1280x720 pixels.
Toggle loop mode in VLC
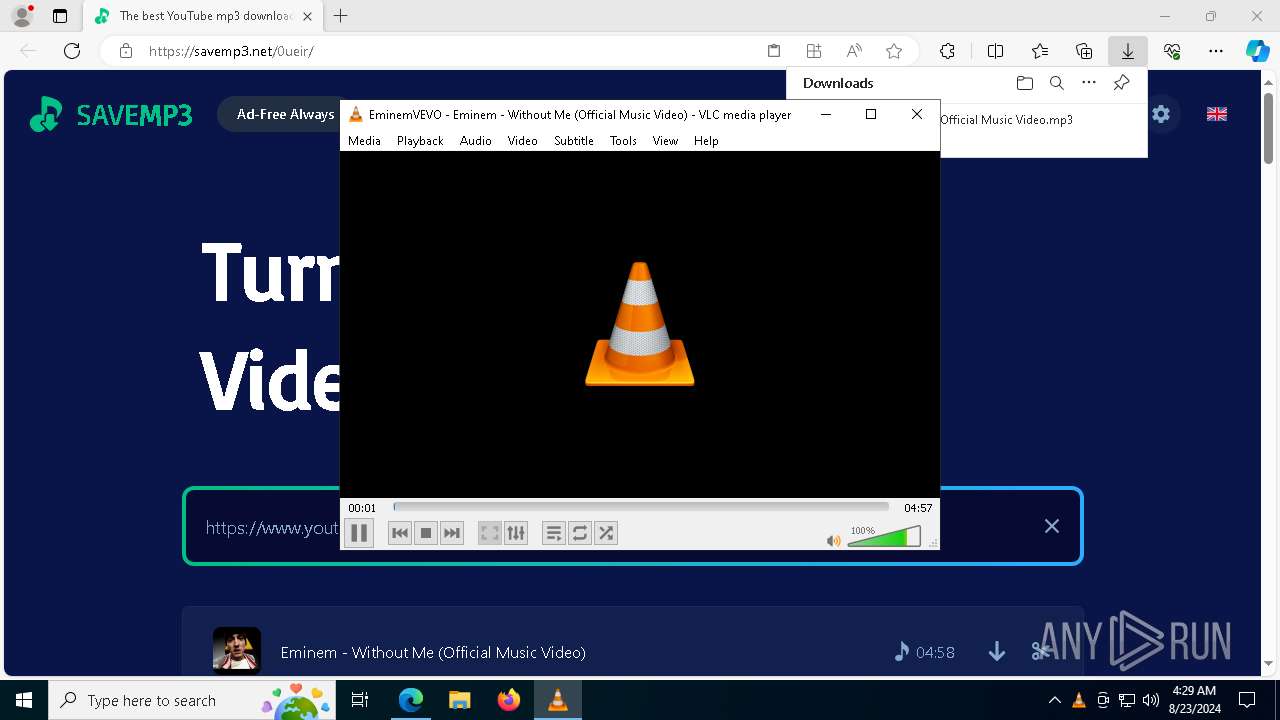coord(579,533)
